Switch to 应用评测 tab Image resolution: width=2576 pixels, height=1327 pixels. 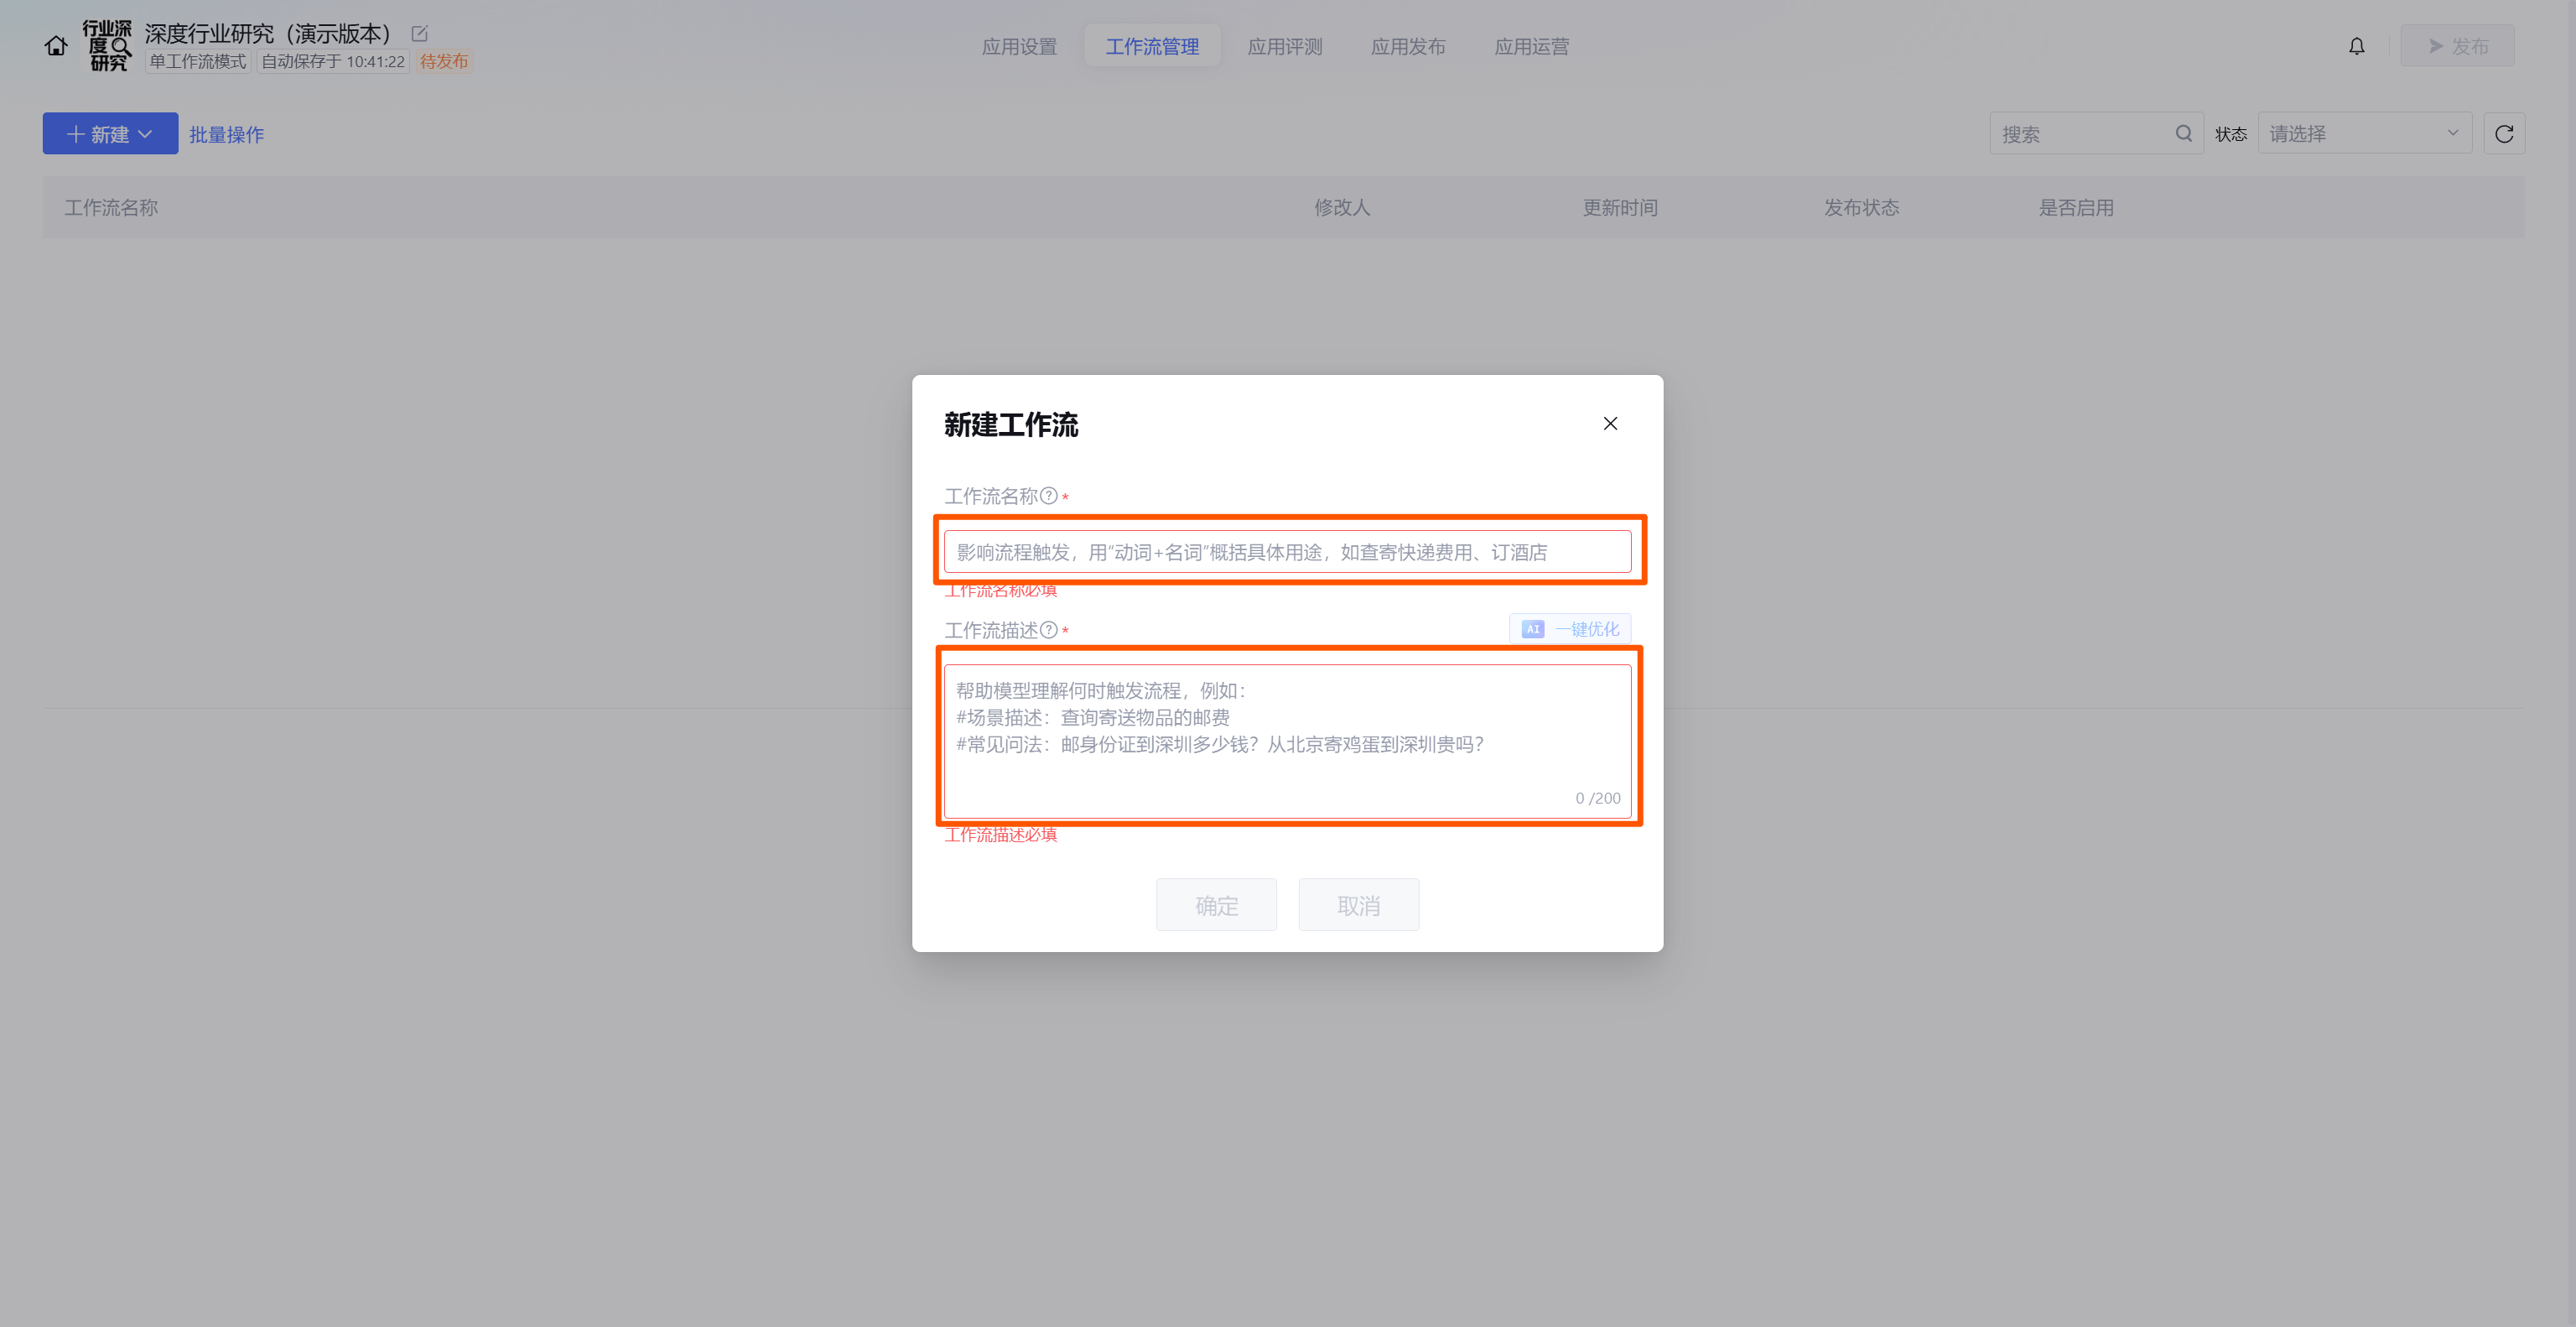click(1285, 47)
